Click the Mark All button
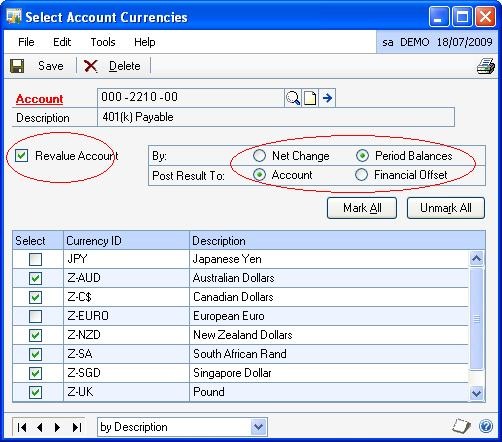502x442 pixels. coord(362,208)
